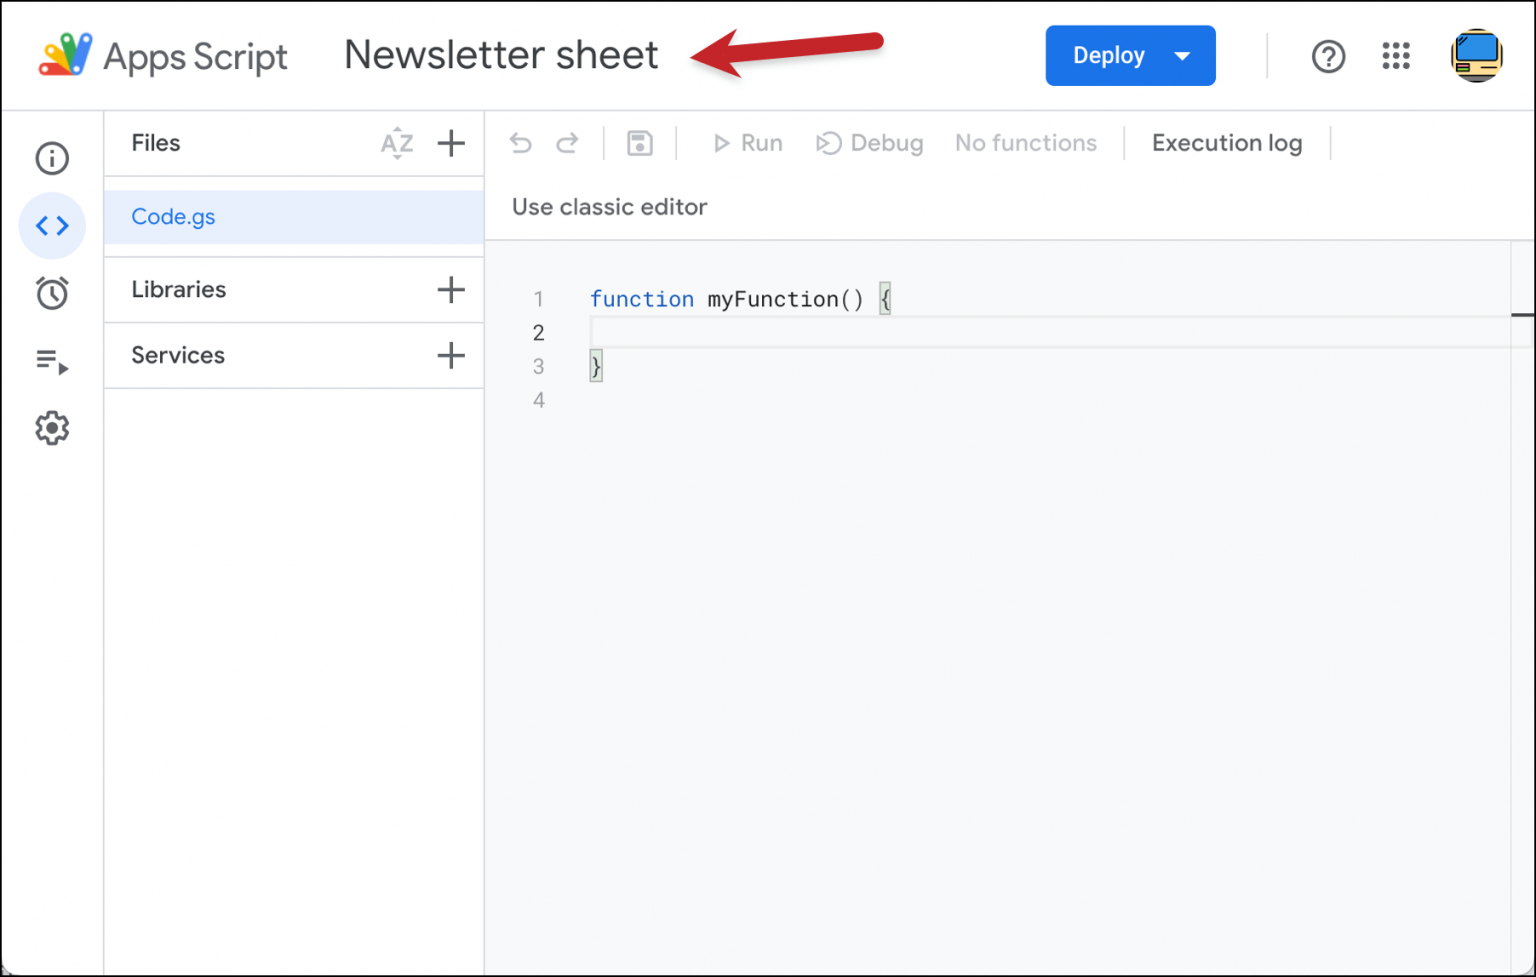Start debugging the script

click(x=869, y=143)
